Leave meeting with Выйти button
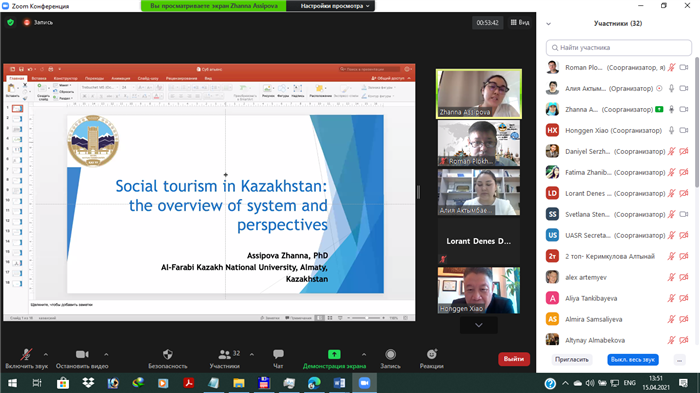Image resolution: width=700 pixels, height=393 pixels. [514, 359]
